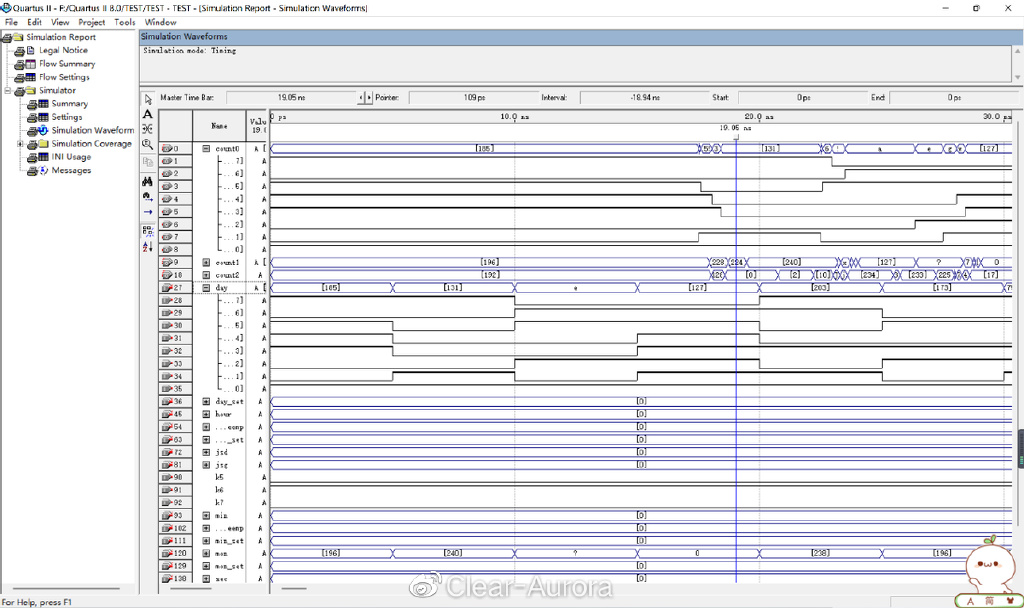The width and height of the screenshot is (1024, 608).
Task: Click the left report tree horizontal scrollbar
Action: point(66,588)
